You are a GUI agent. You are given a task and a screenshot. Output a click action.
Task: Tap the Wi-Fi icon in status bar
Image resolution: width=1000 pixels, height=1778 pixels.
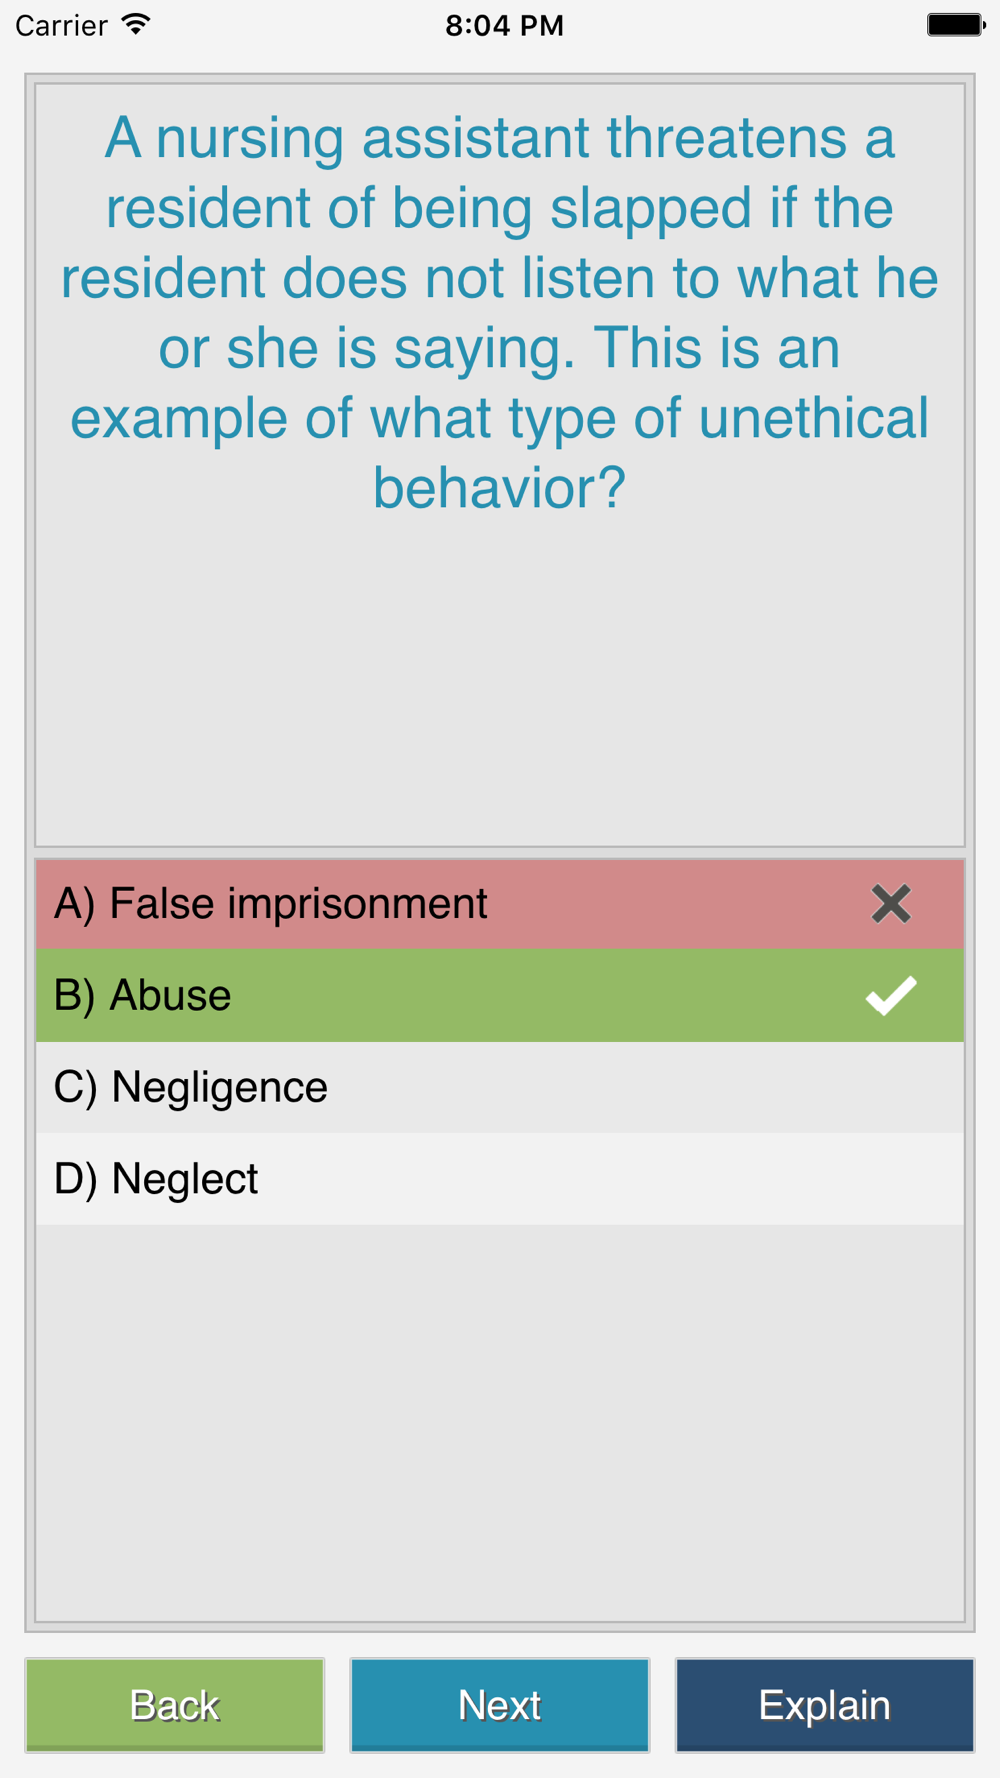coord(136,24)
